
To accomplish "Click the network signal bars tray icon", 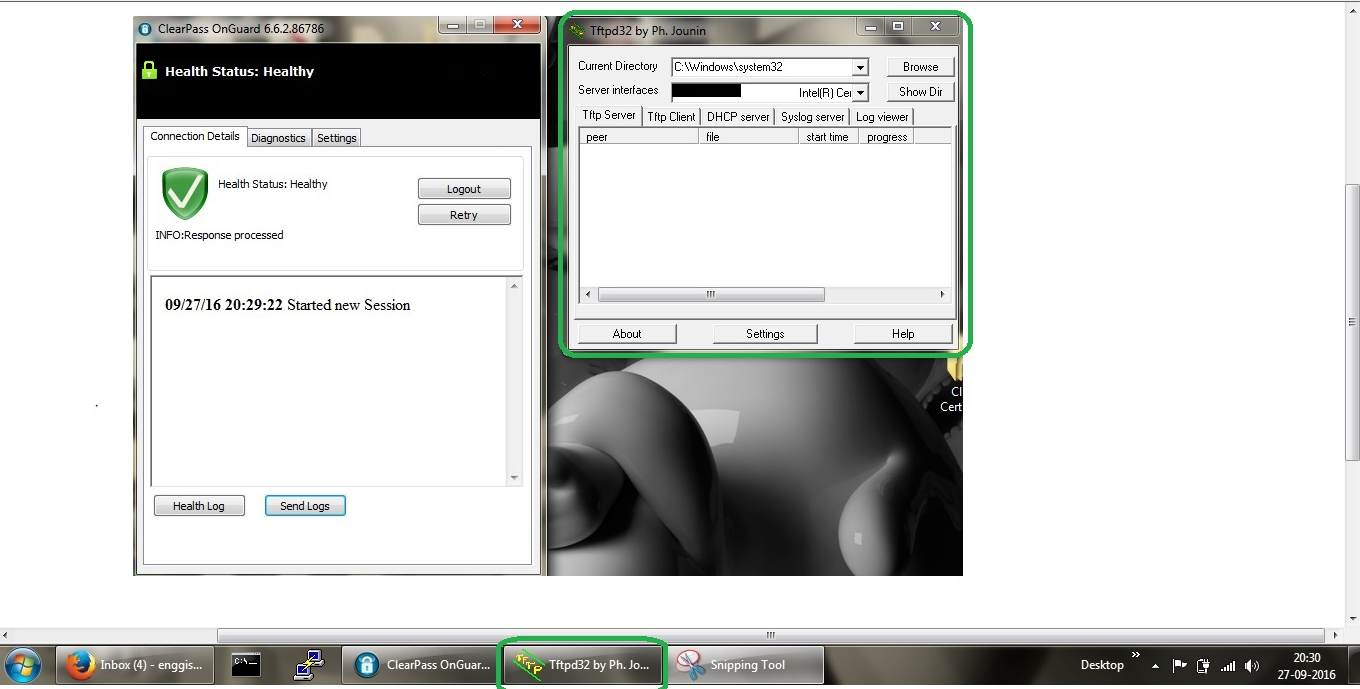I will pyautogui.click(x=1228, y=666).
